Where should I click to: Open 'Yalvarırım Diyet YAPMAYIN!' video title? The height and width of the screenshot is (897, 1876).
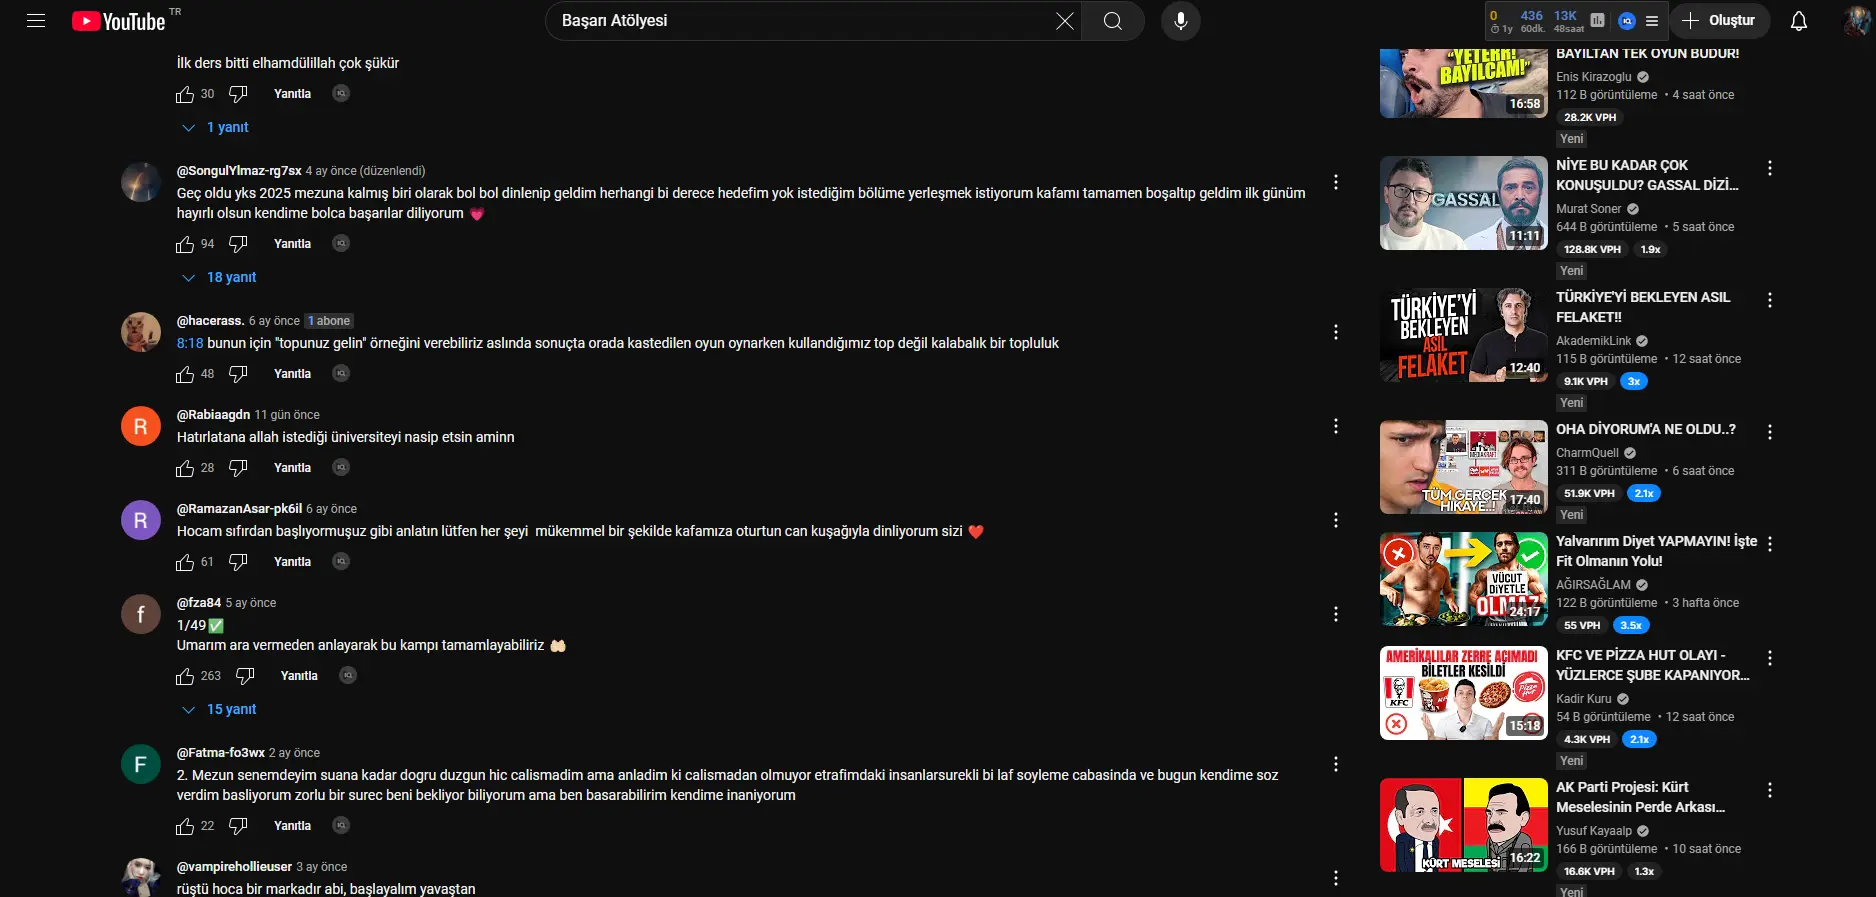point(1656,551)
